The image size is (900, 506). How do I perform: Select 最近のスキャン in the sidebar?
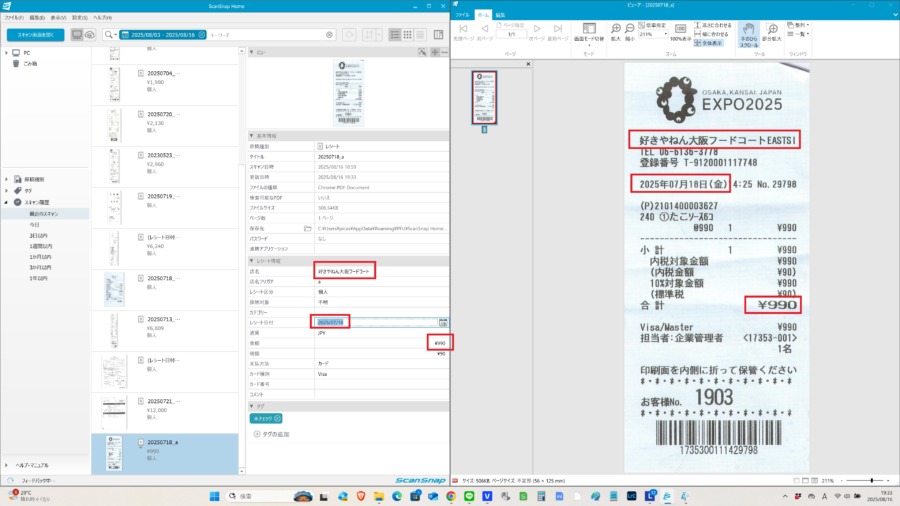(44, 214)
